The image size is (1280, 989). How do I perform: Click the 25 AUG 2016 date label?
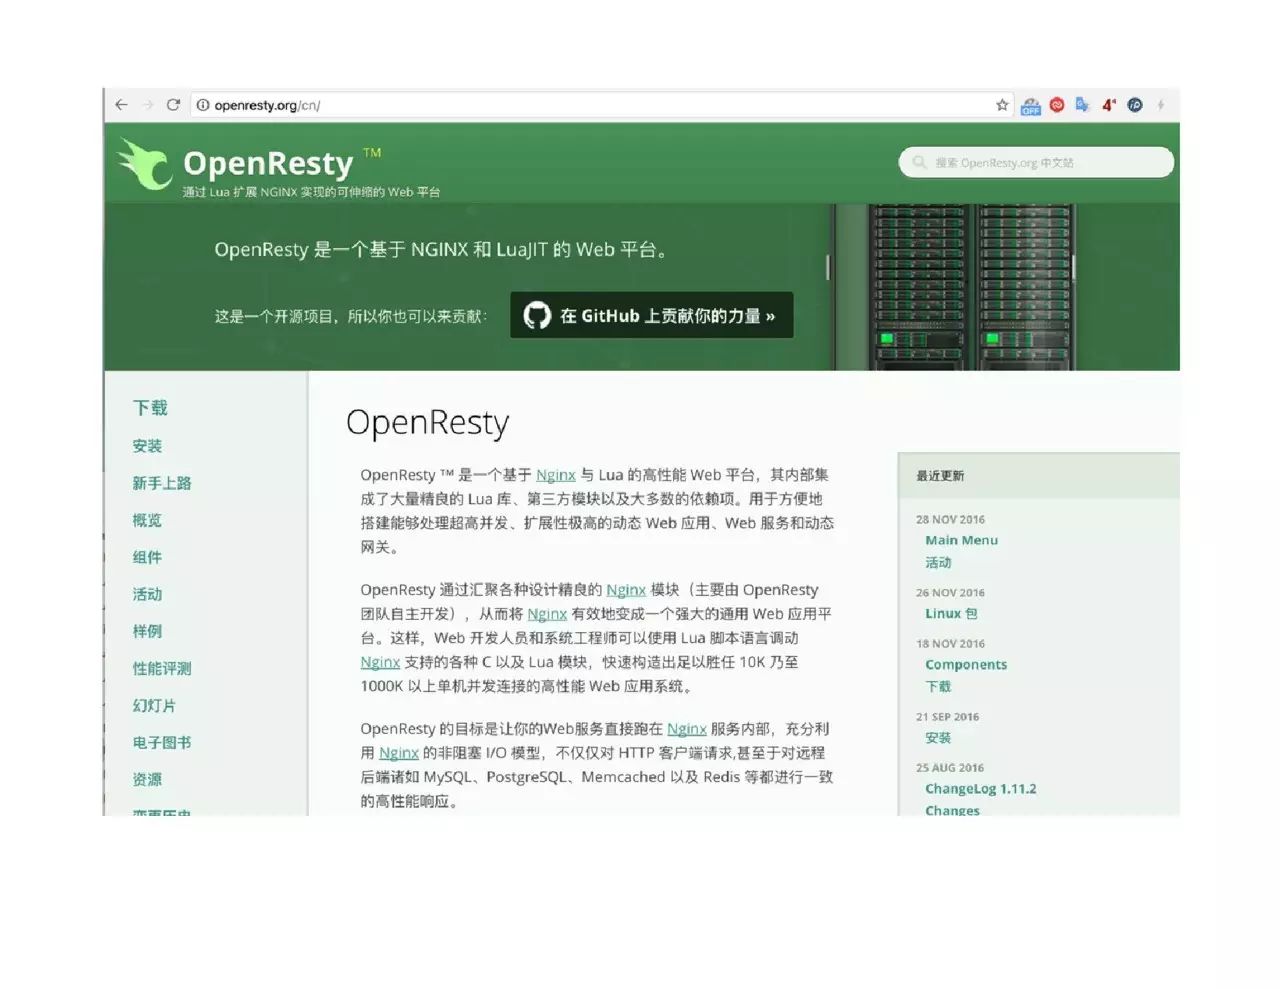950,767
